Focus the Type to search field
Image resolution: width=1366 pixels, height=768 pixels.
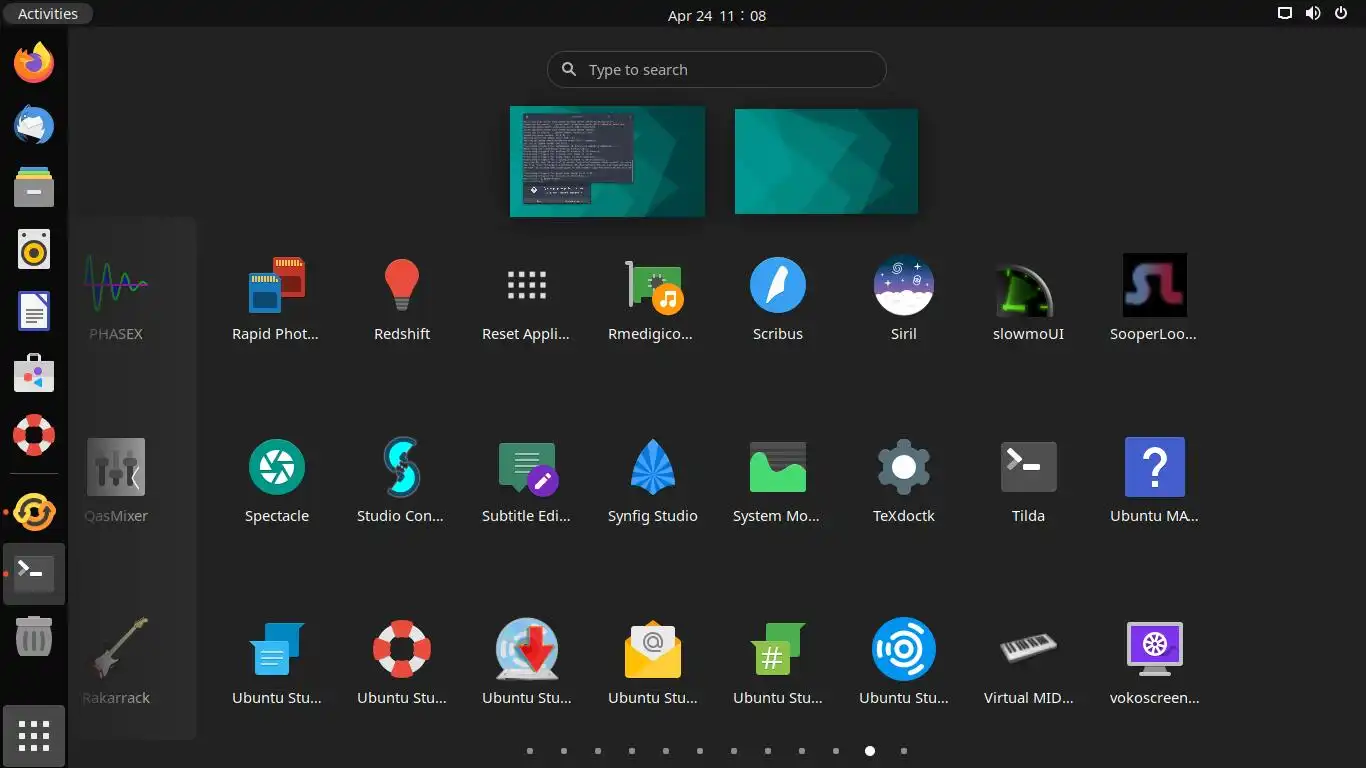[717, 70]
